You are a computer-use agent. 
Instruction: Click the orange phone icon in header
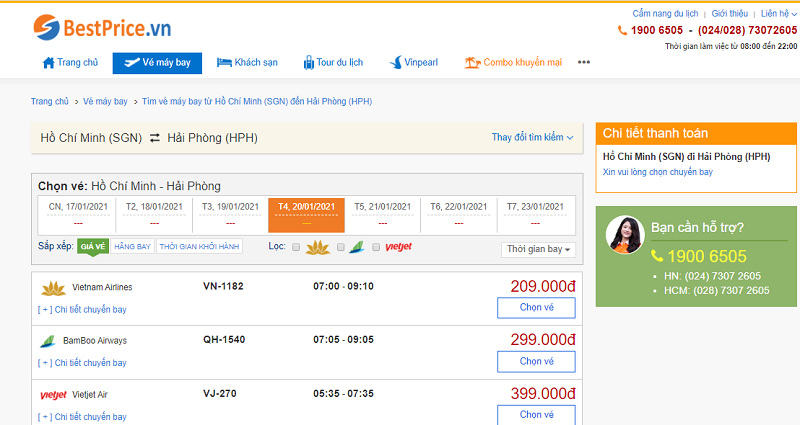(x=622, y=31)
